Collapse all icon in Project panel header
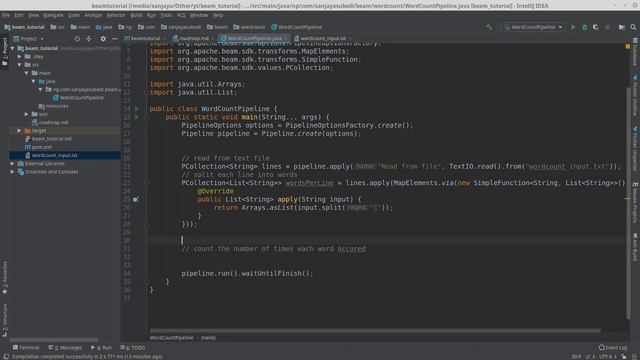Viewport: 640px width, 360px height. (x=89, y=38)
